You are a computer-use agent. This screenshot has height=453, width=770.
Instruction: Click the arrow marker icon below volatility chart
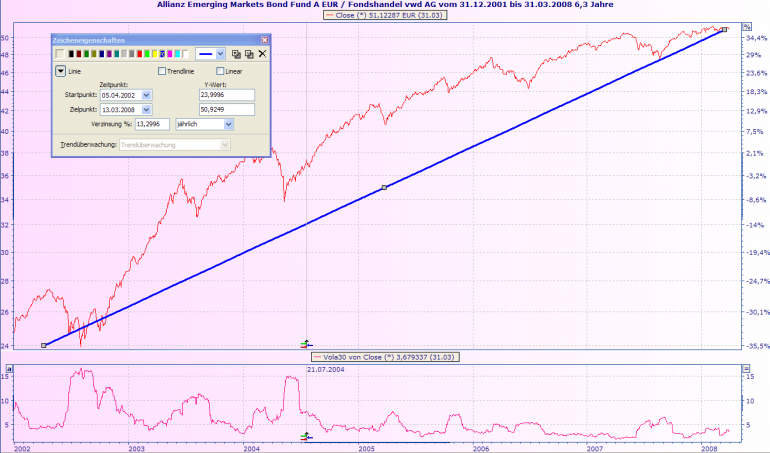pyautogui.click(x=306, y=436)
